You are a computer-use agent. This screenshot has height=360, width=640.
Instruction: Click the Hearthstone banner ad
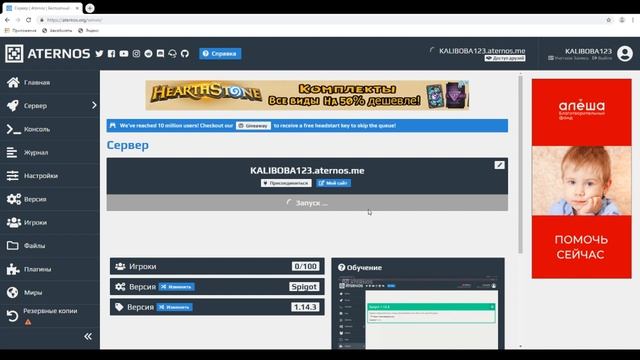[307, 96]
